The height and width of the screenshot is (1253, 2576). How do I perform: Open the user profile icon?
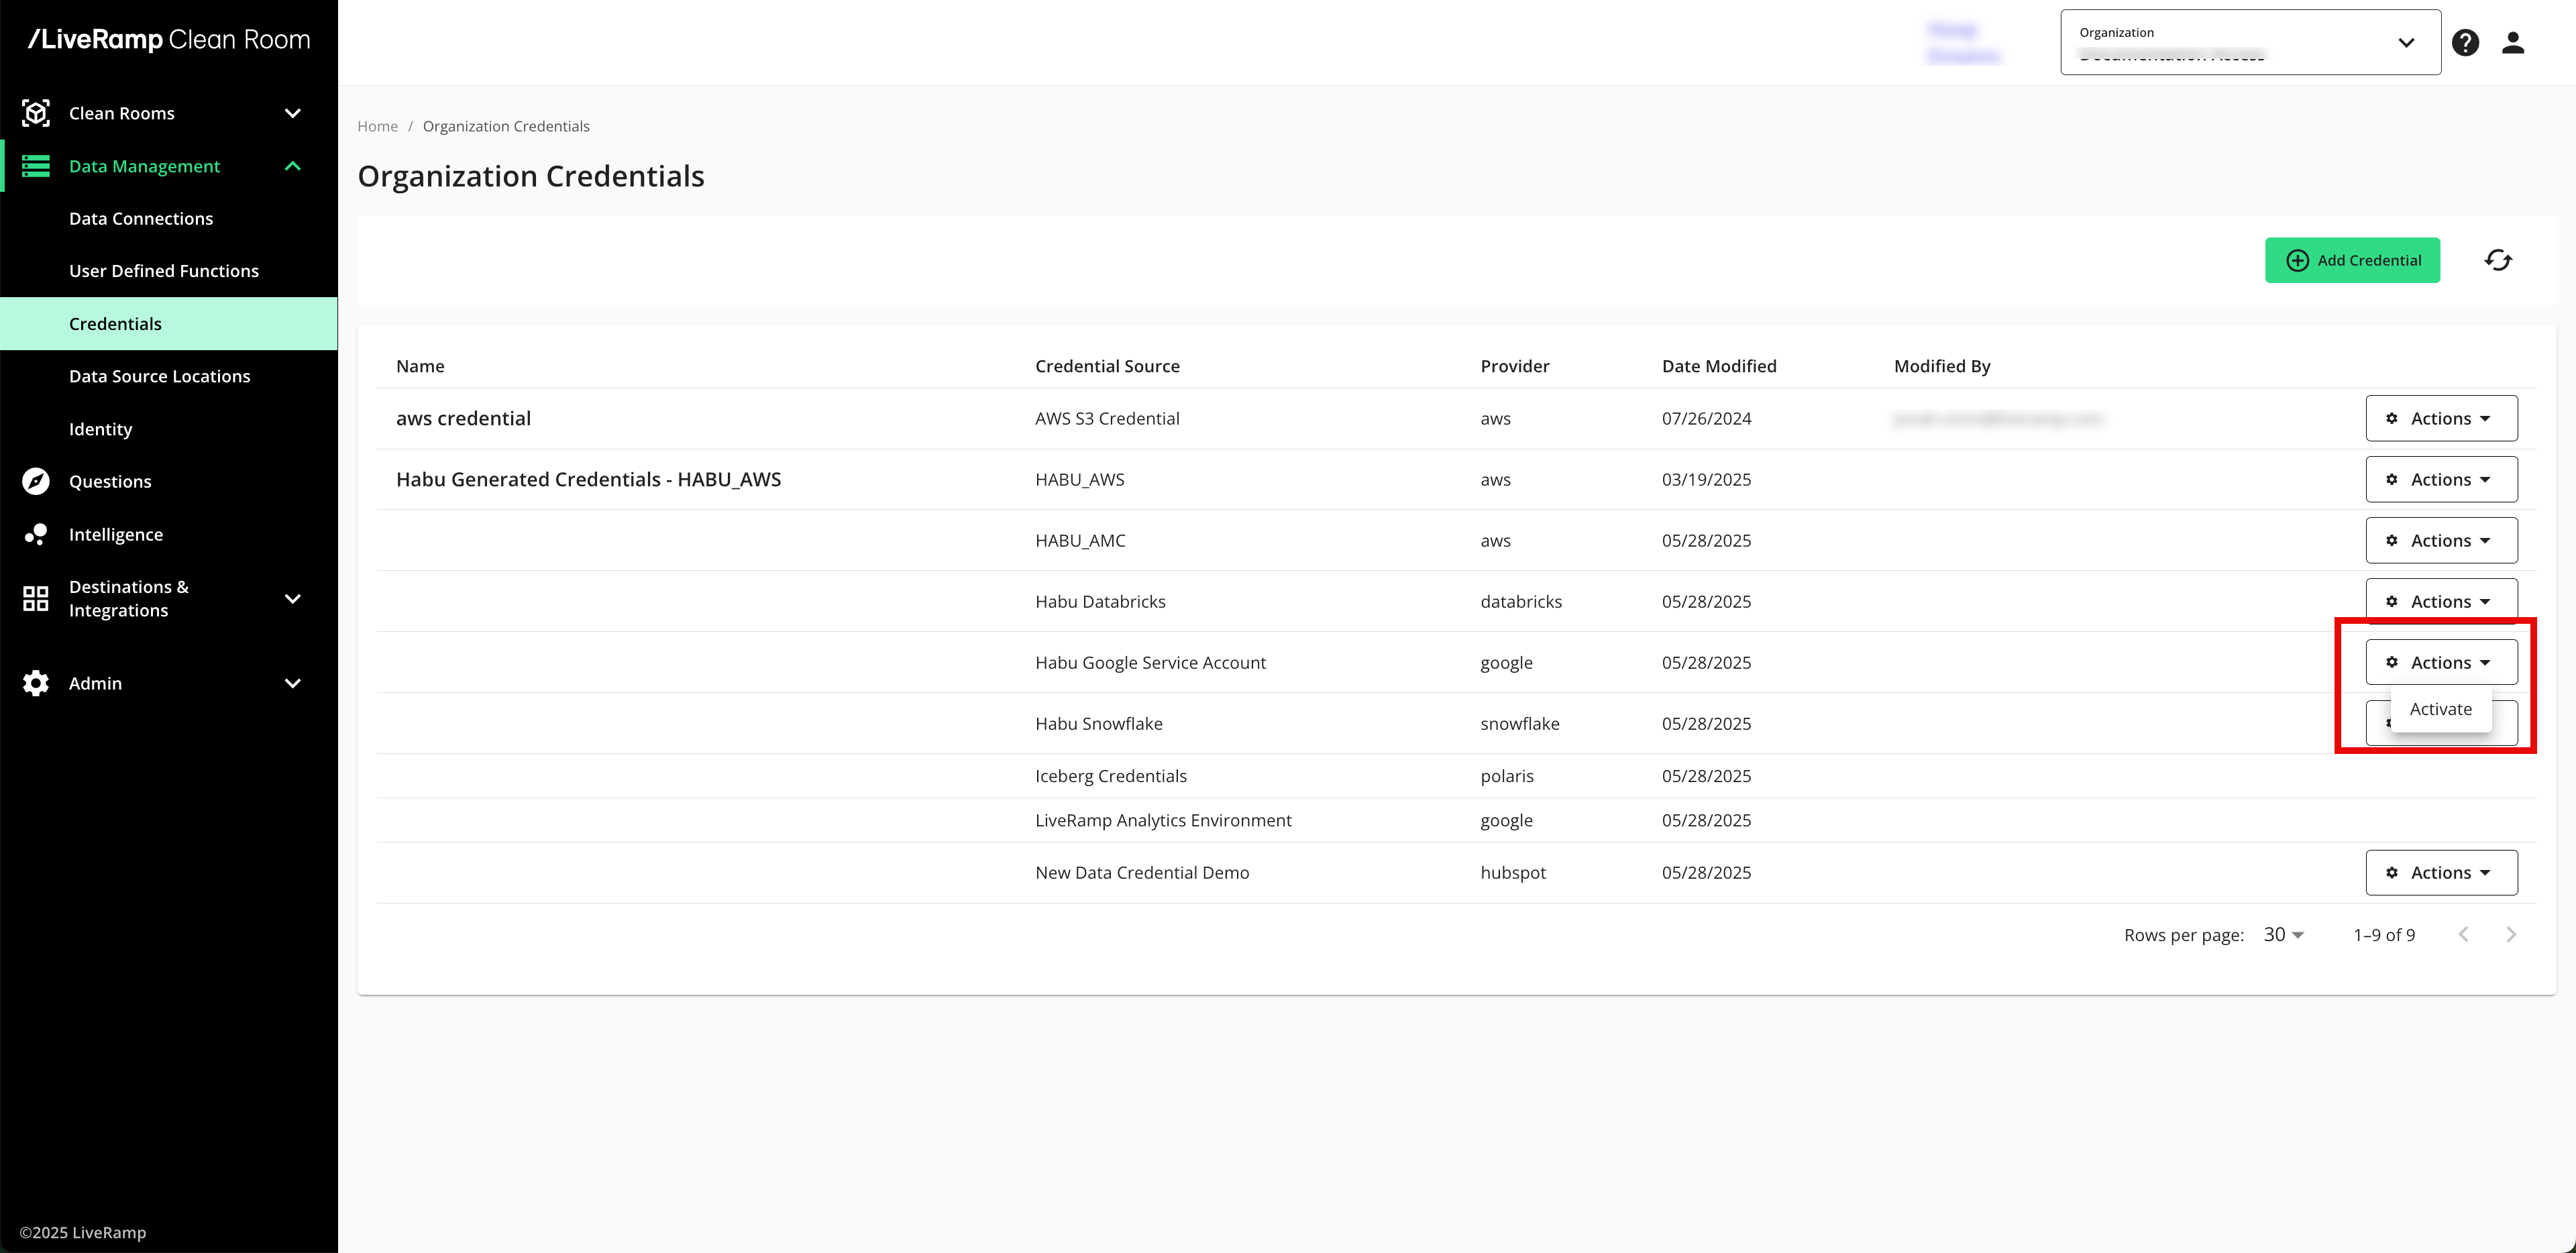point(2513,43)
